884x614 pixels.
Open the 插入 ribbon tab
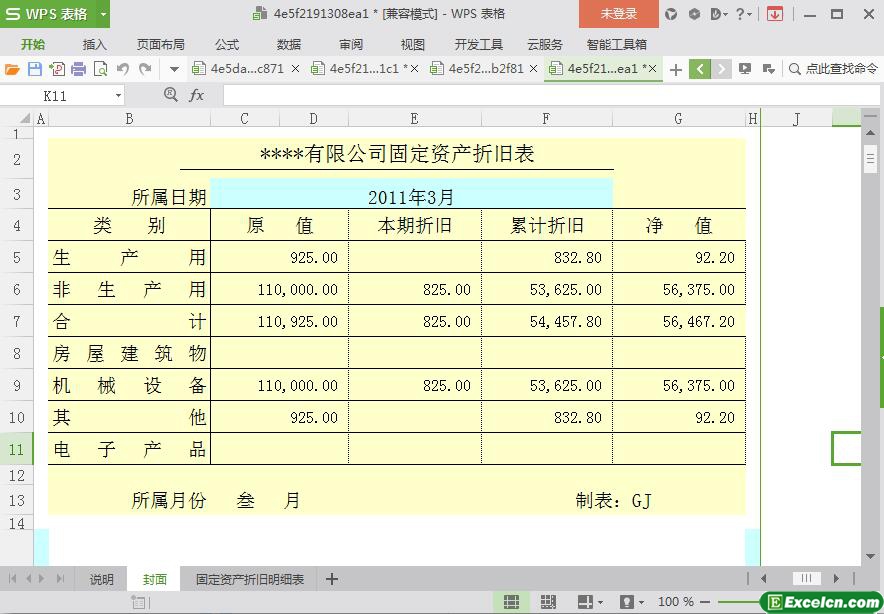[x=94, y=44]
